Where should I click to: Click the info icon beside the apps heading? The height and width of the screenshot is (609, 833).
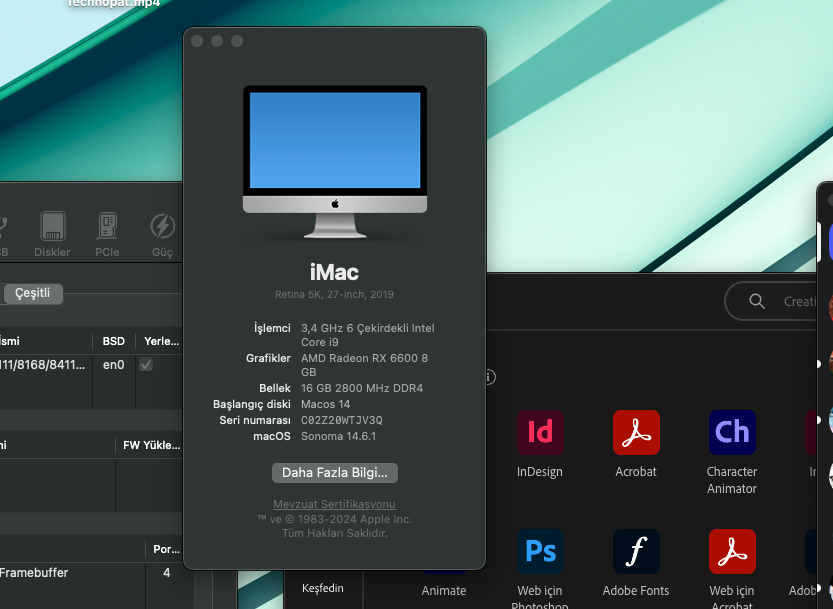click(x=489, y=377)
